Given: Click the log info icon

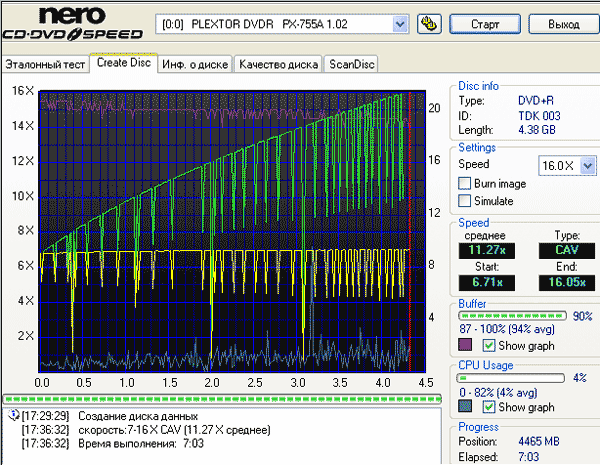Looking at the screenshot, I should [x=13, y=415].
